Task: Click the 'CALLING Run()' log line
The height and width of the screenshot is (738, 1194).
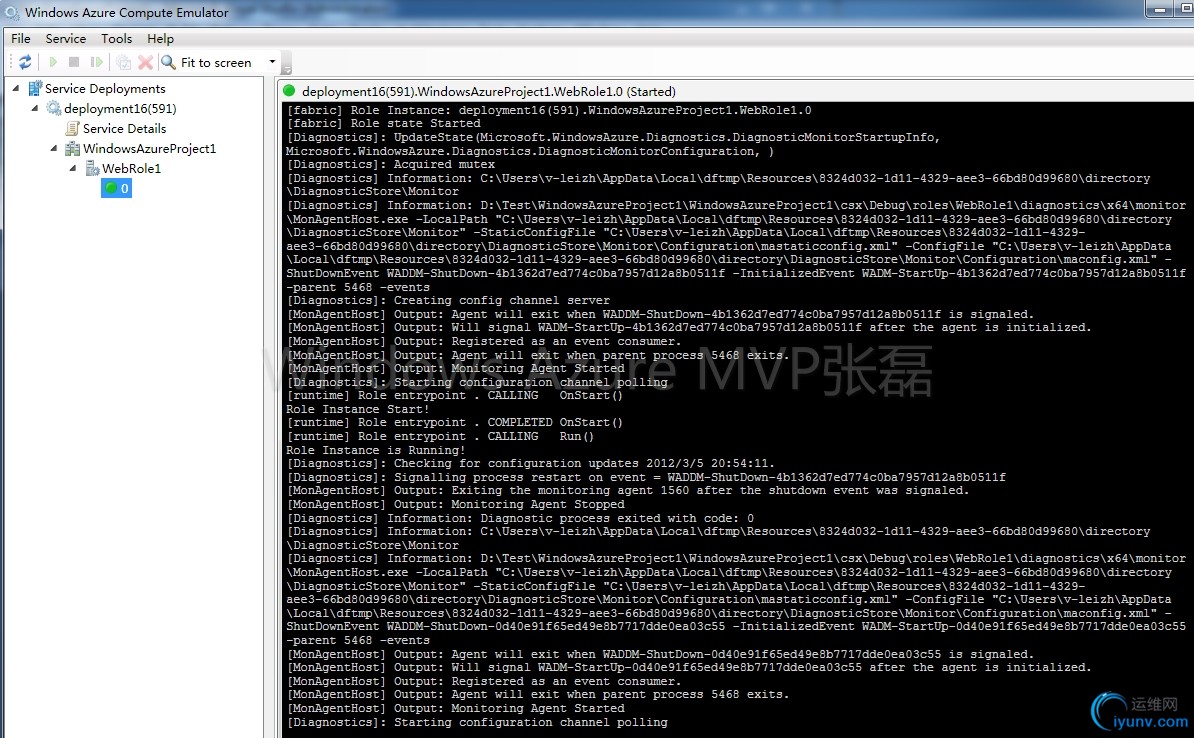Action: pyautogui.click(x=439, y=436)
